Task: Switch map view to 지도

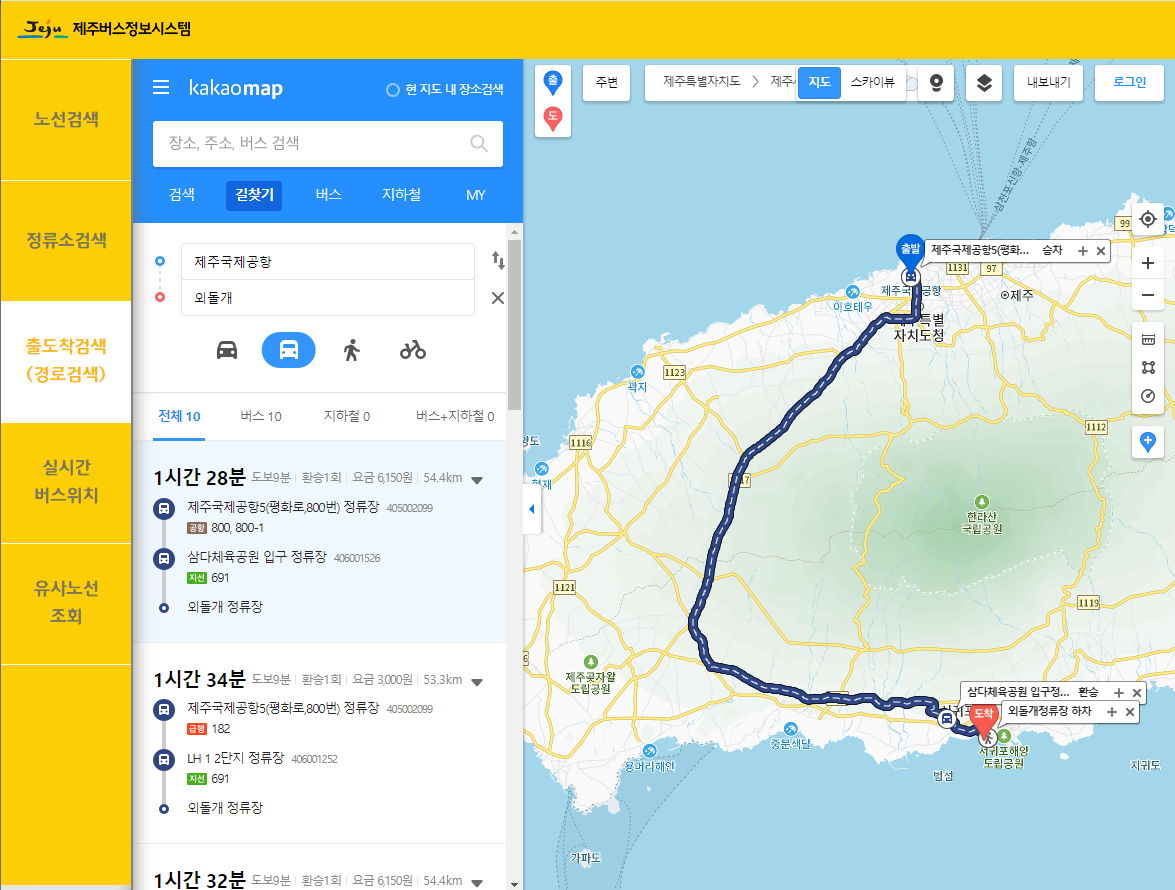Action: 819,82
